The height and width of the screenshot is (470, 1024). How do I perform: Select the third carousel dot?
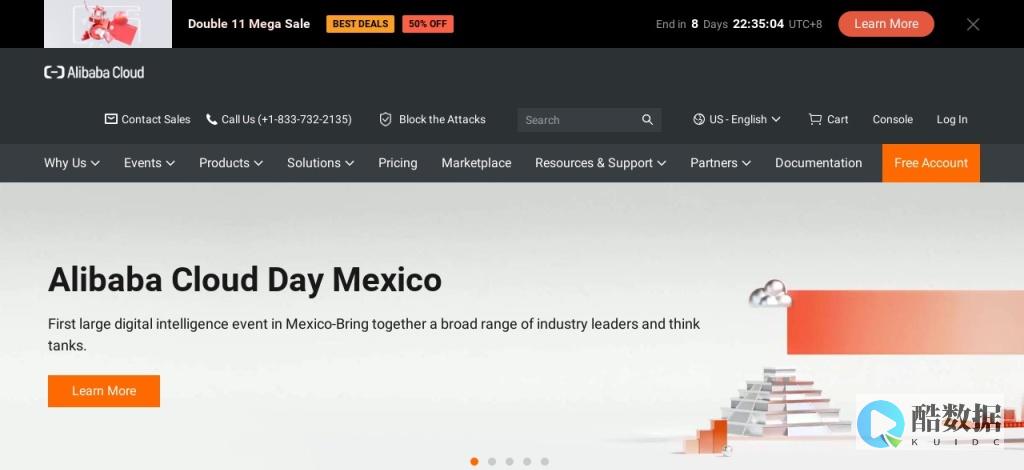[509, 462]
